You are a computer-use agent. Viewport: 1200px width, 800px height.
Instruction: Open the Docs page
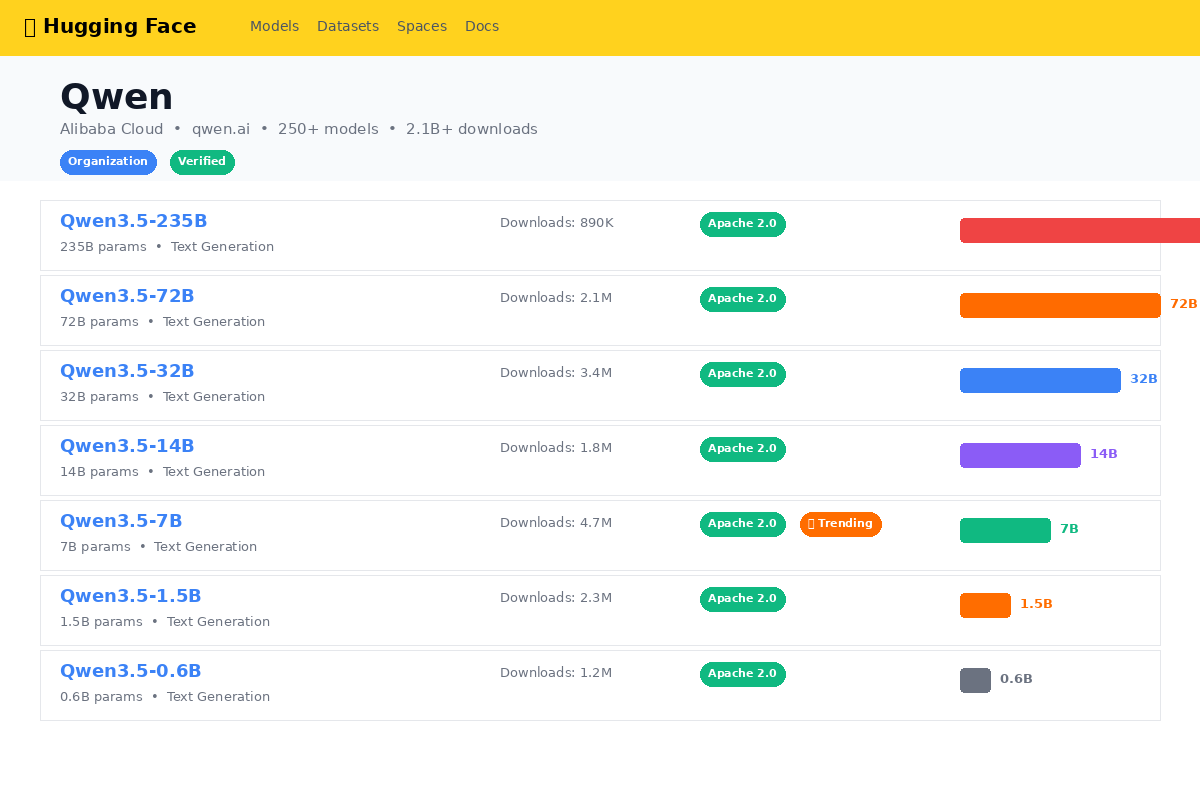[x=481, y=27]
